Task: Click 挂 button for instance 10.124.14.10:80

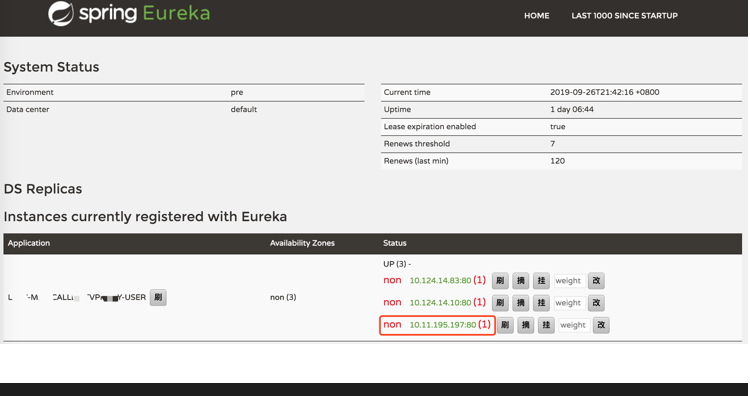Action: tap(541, 303)
